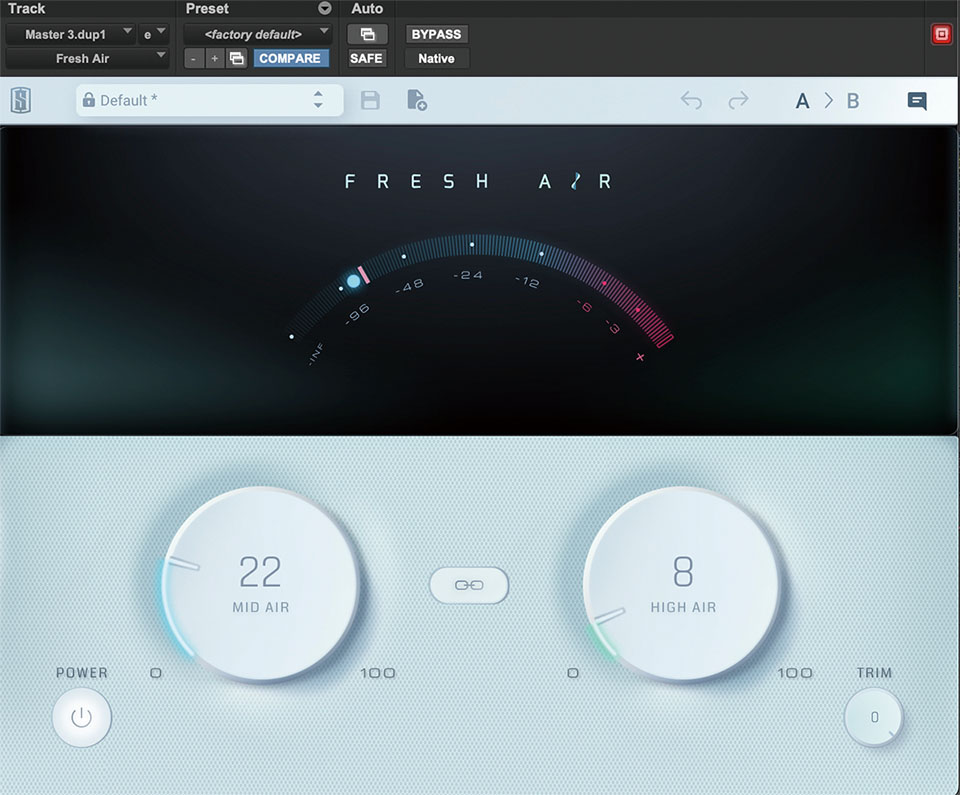Image resolution: width=960 pixels, height=795 pixels.
Task: Open the insert position e dropdown
Action: 153,34
